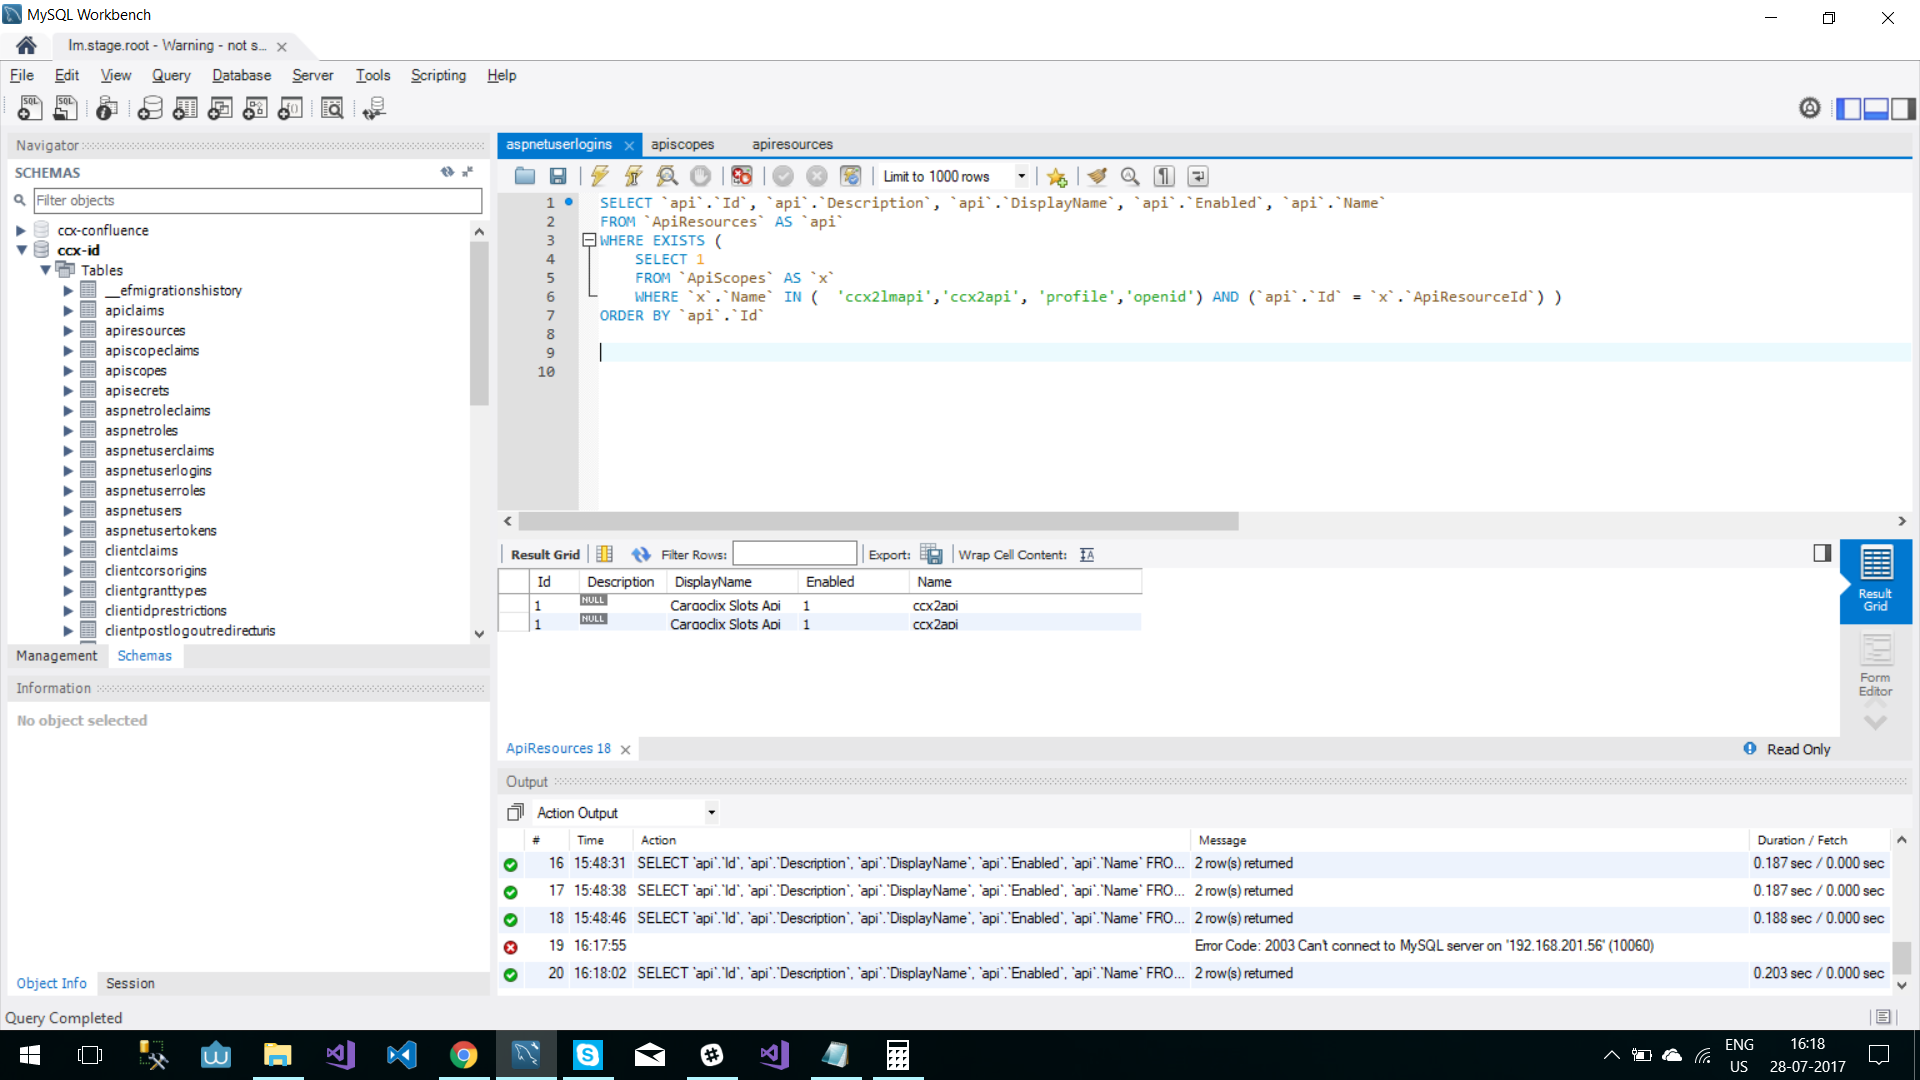Expand the ccx-confluence schema
This screenshot has height=1080, width=1920.
coord(21,230)
